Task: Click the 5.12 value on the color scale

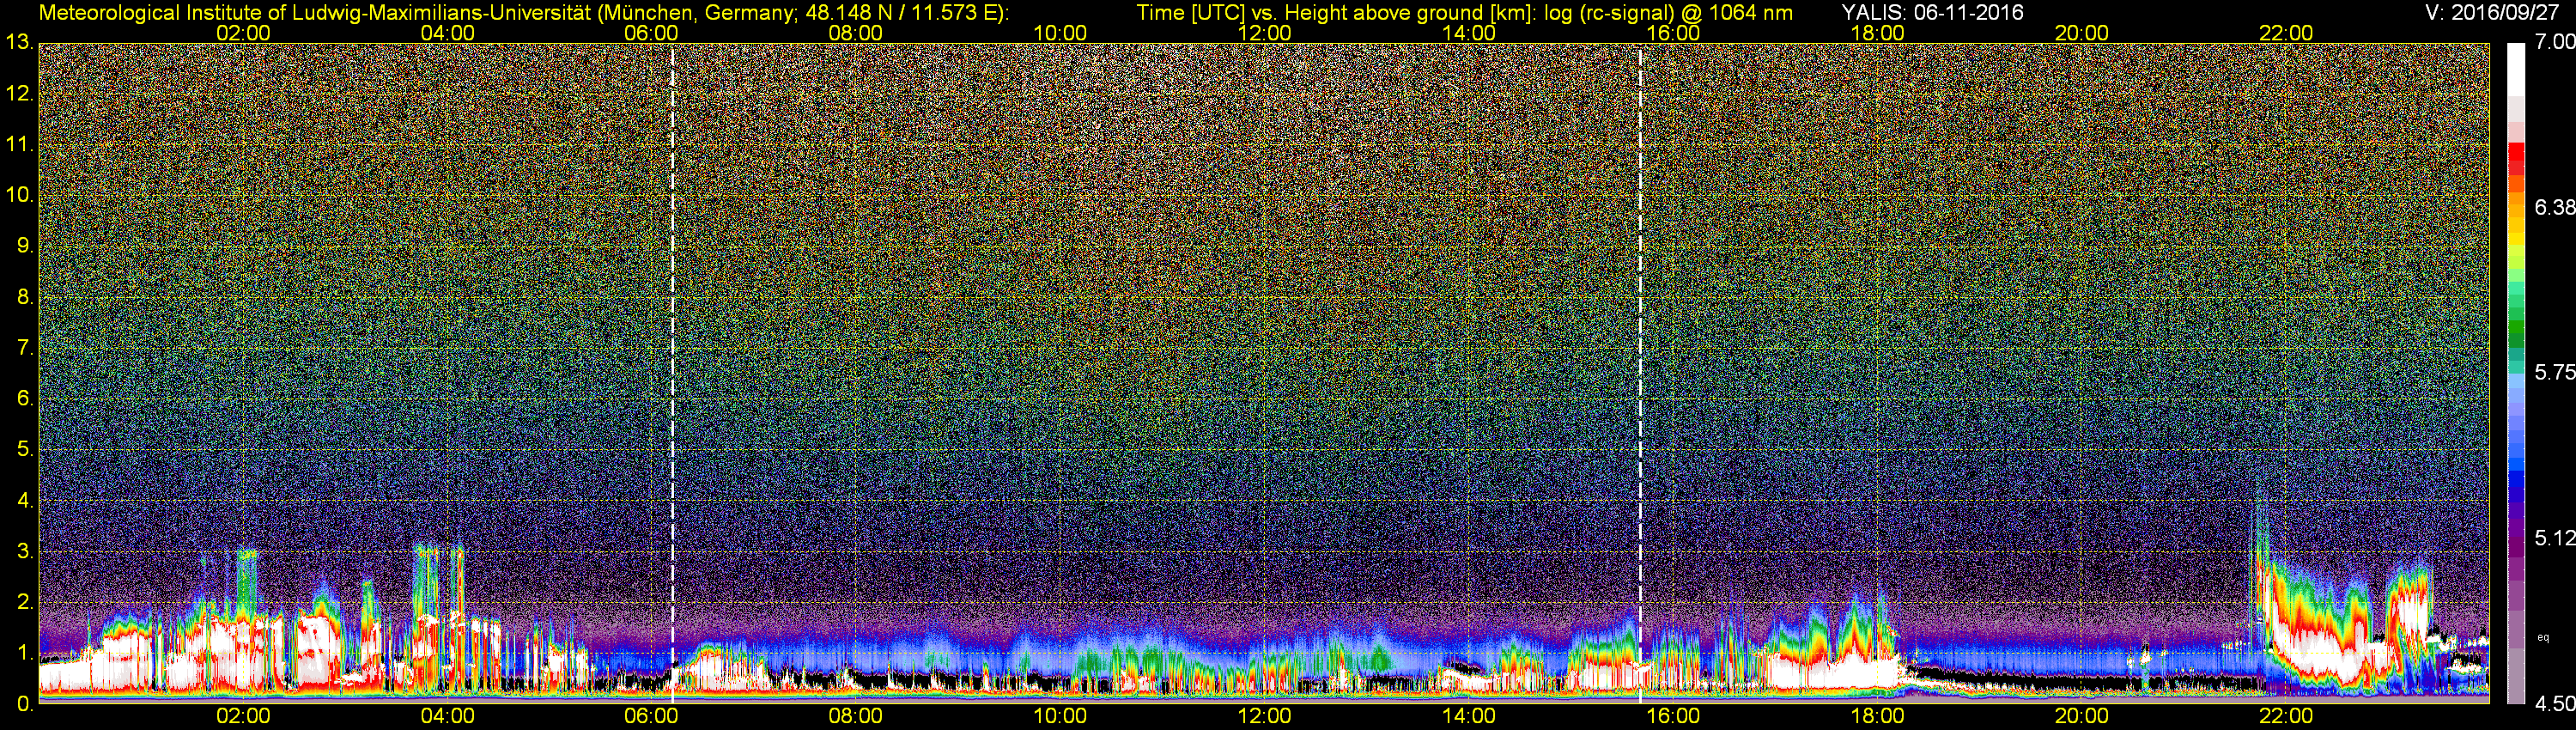Action: (2554, 538)
